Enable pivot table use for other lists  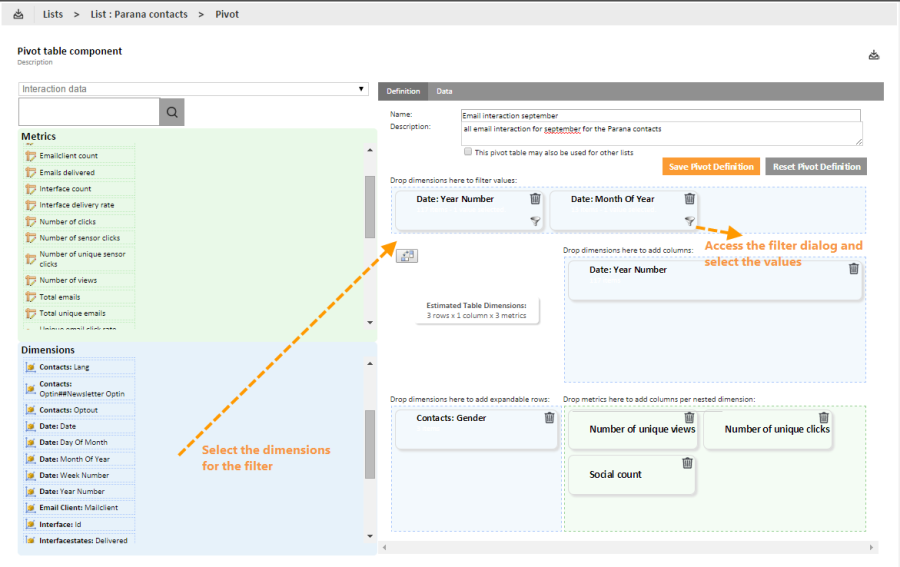468,152
